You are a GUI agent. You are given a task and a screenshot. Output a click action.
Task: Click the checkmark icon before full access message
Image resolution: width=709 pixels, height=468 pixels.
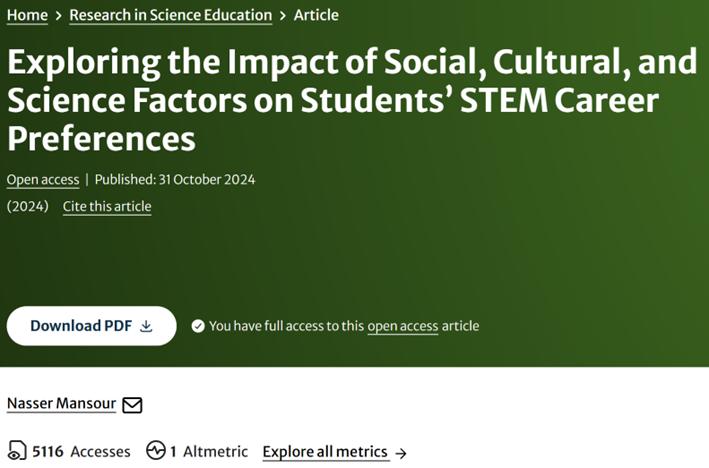(x=198, y=326)
